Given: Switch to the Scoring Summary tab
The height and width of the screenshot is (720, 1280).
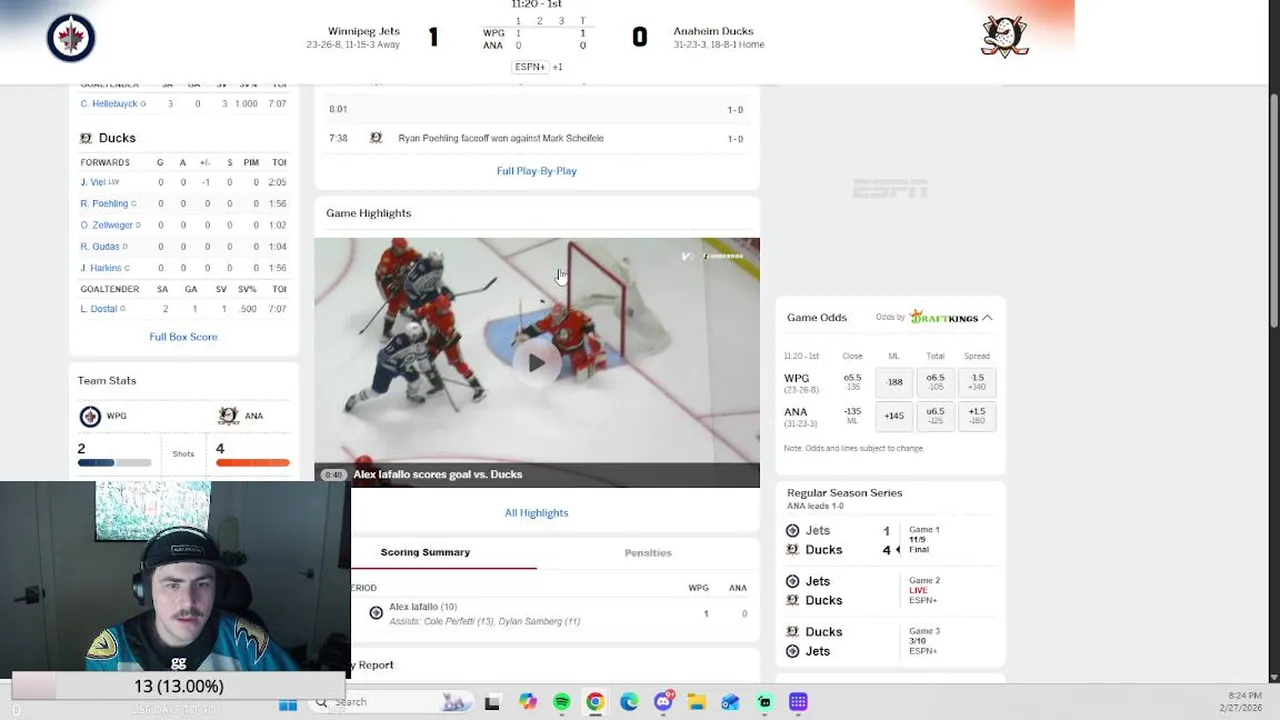Looking at the screenshot, I should click(425, 552).
